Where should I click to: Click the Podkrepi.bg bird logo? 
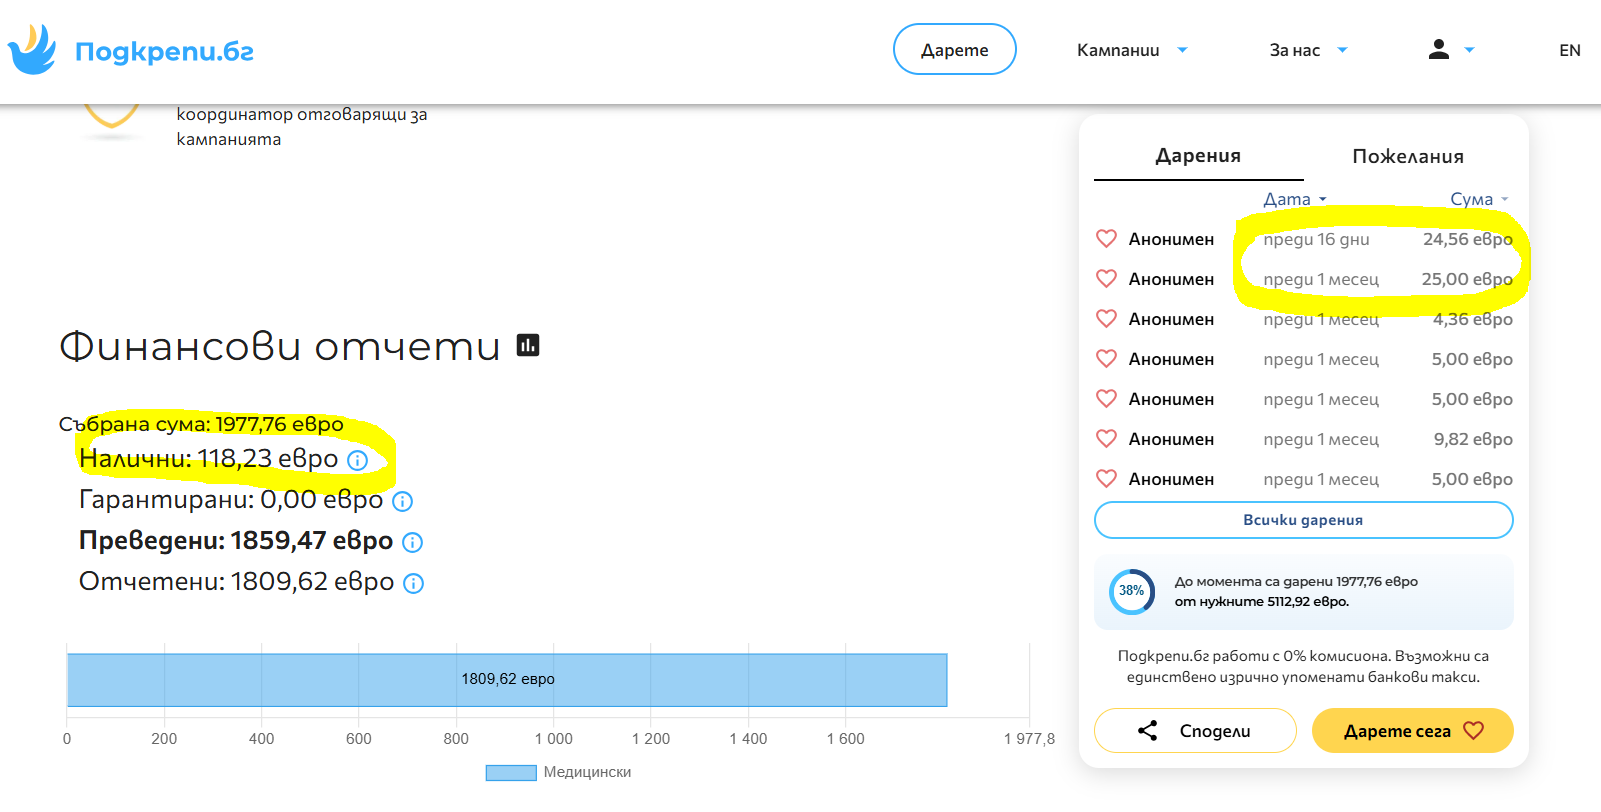(x=33, y=50)
